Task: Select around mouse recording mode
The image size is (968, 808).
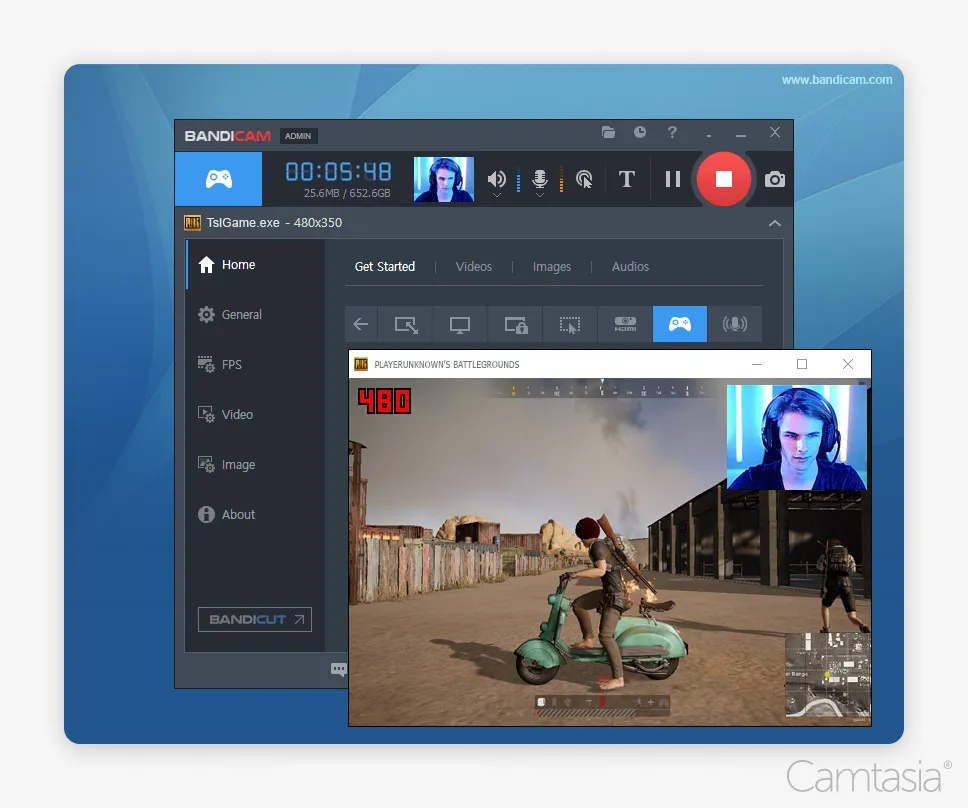Action: pos(570,324)
